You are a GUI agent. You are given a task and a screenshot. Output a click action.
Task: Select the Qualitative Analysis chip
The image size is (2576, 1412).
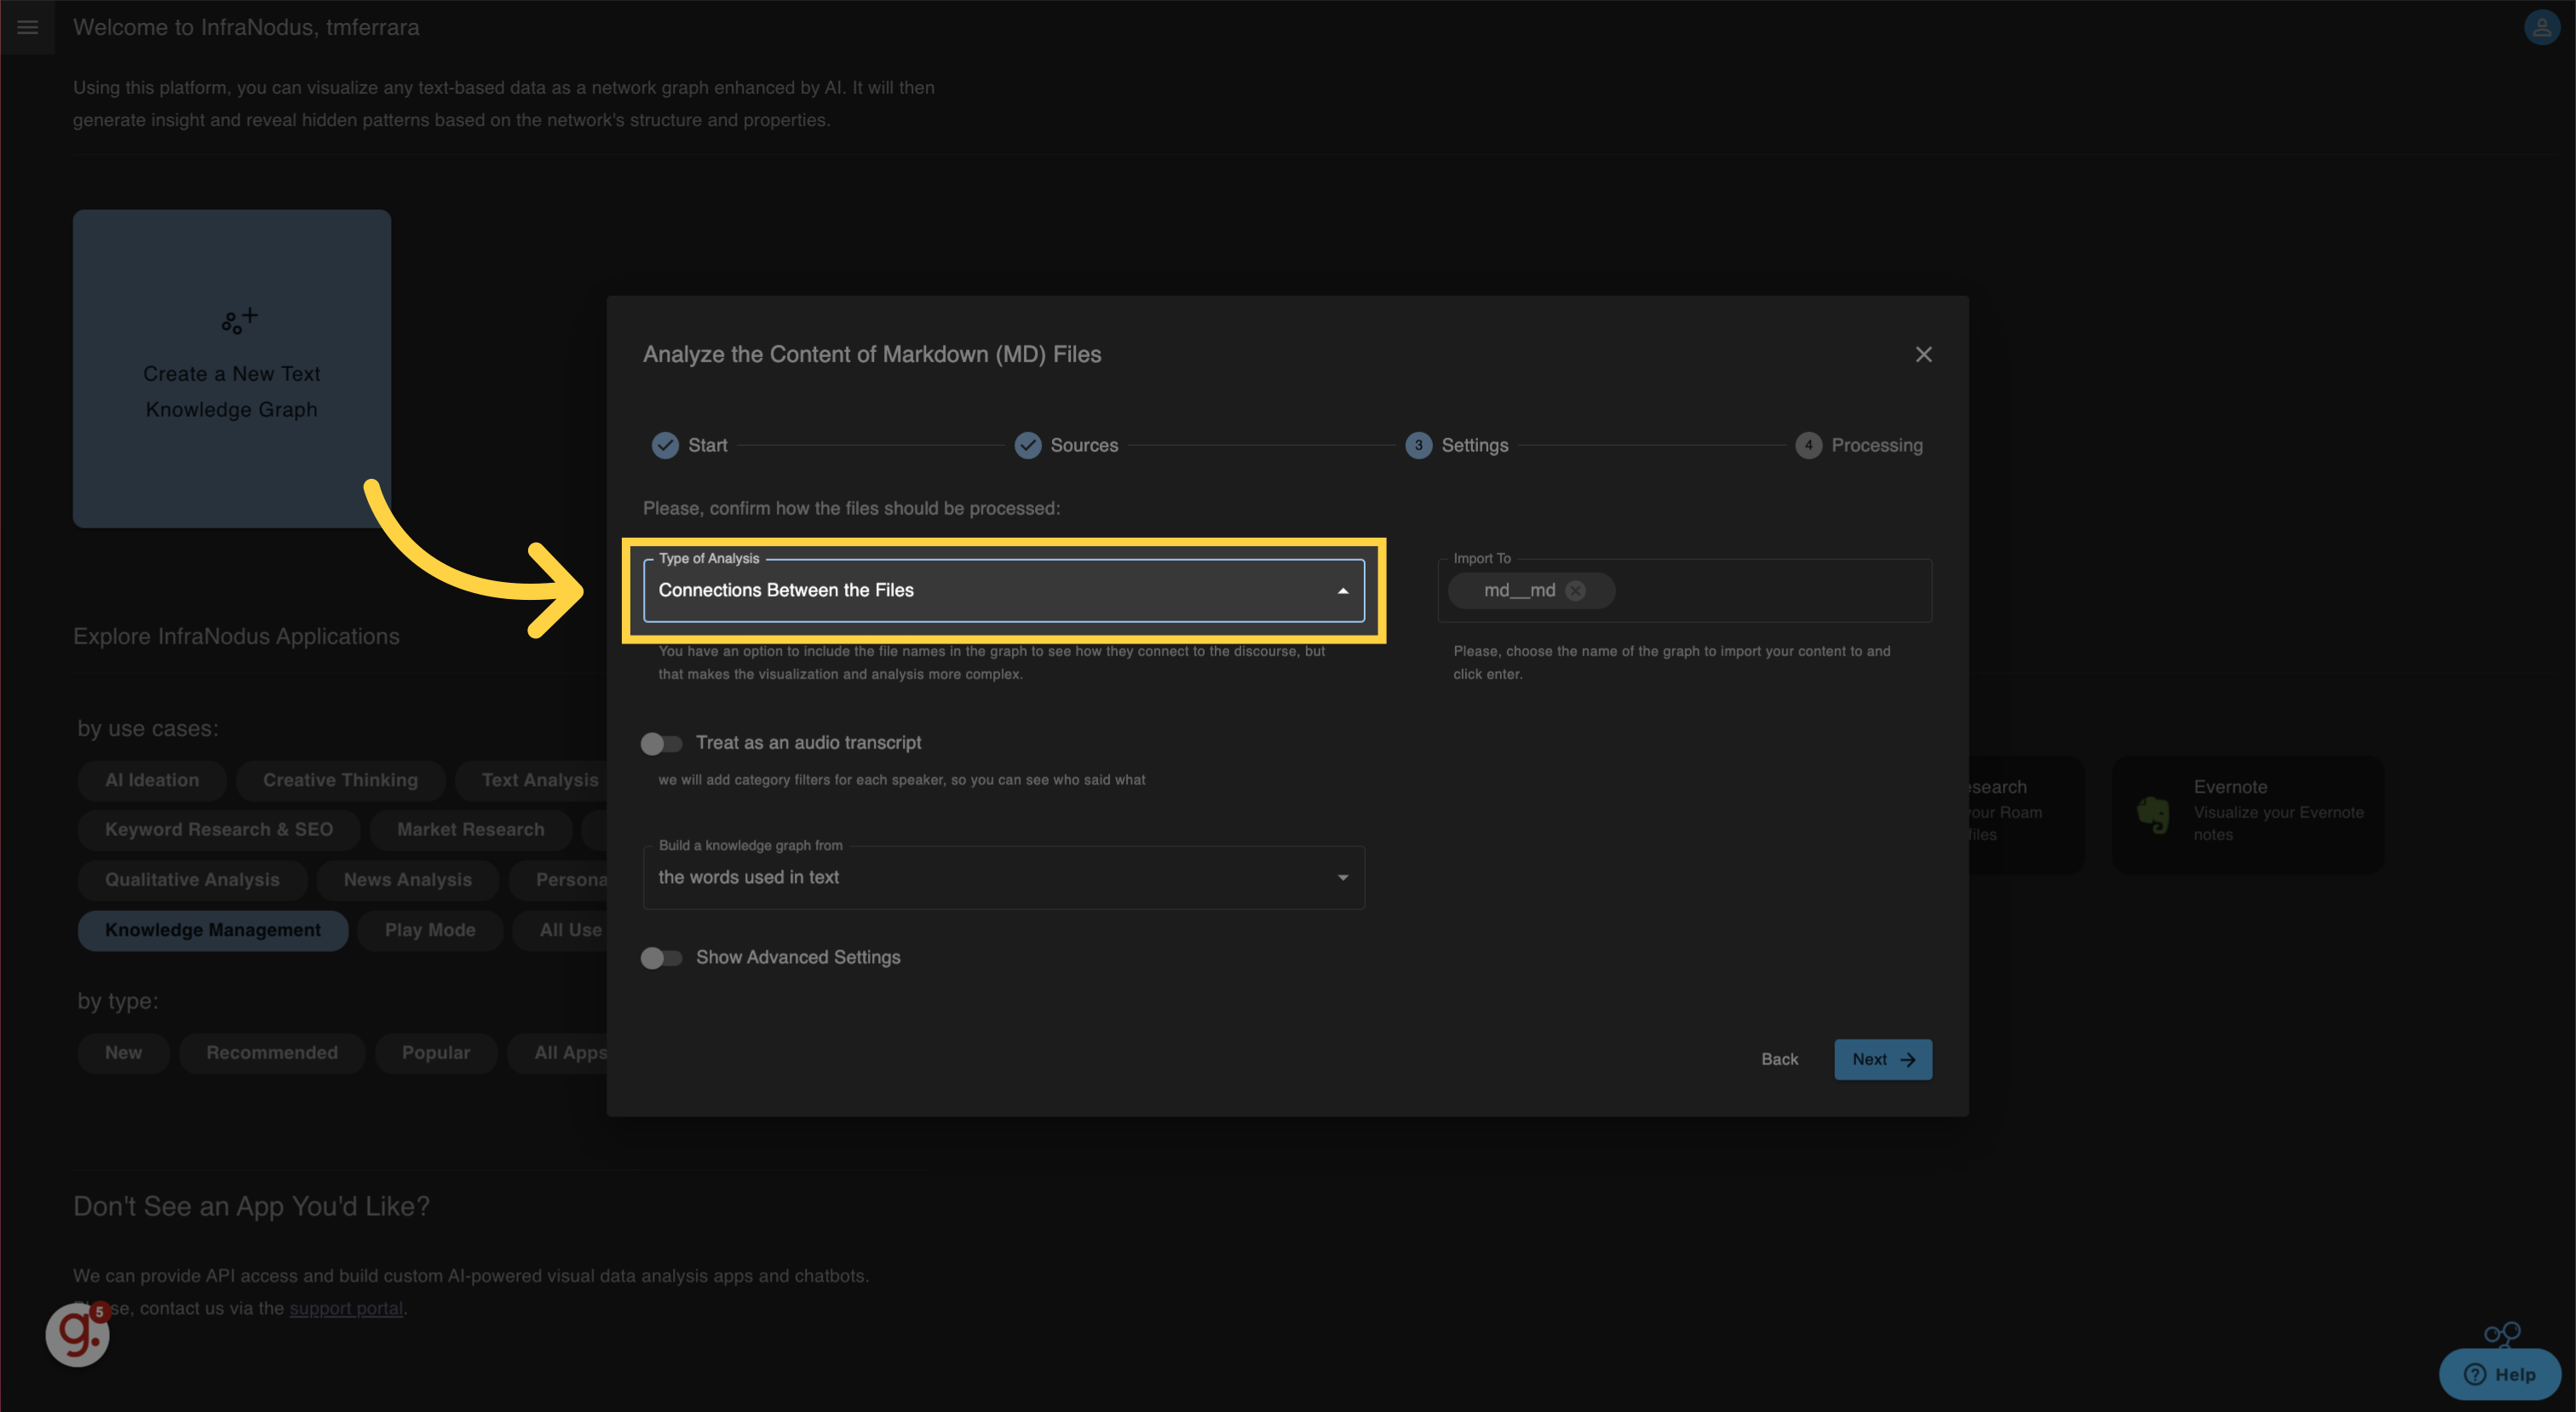click(192, 880)
